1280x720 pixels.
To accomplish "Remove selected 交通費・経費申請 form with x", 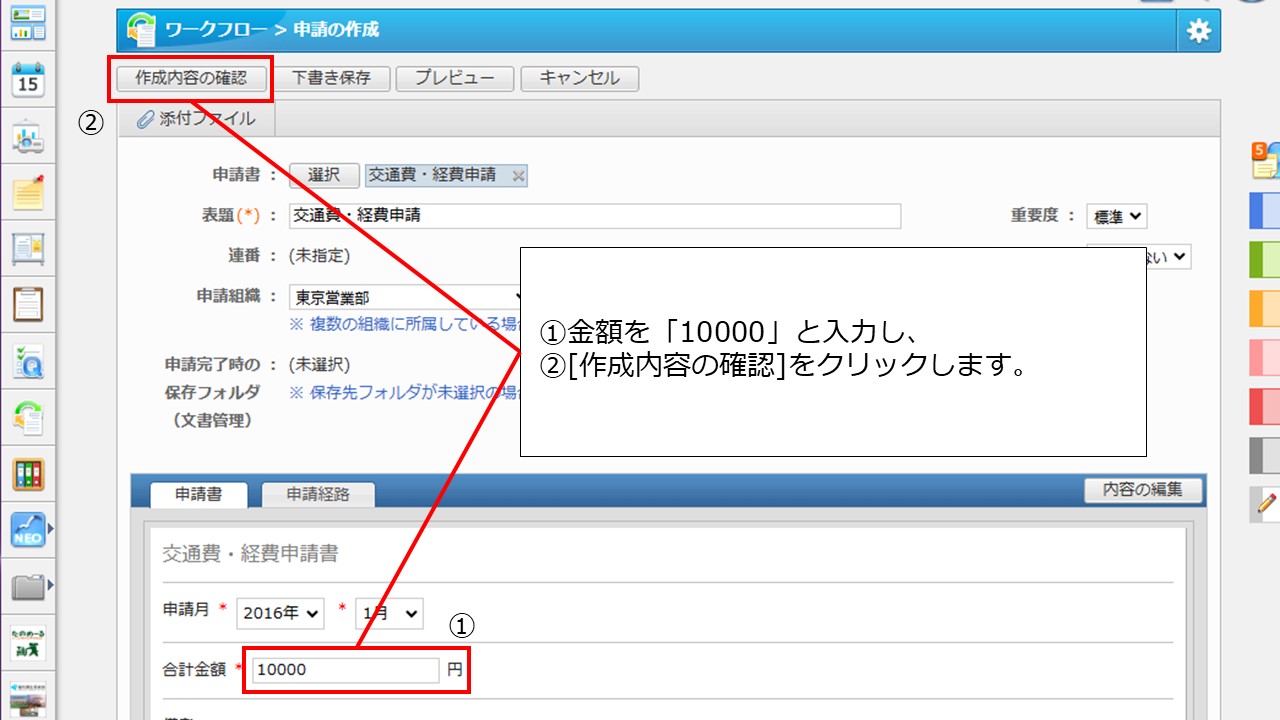I will pyautogui.click(x=518, y=176).
